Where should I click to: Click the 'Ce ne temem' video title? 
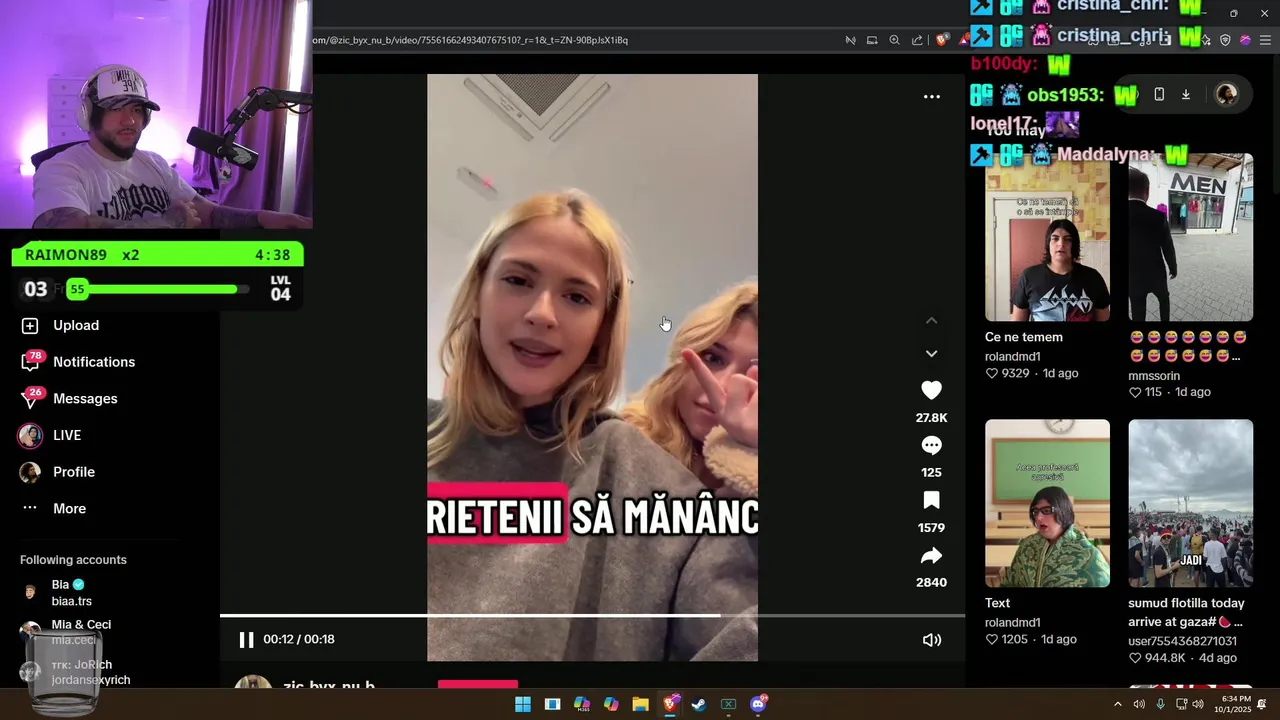click(1024, 337)
